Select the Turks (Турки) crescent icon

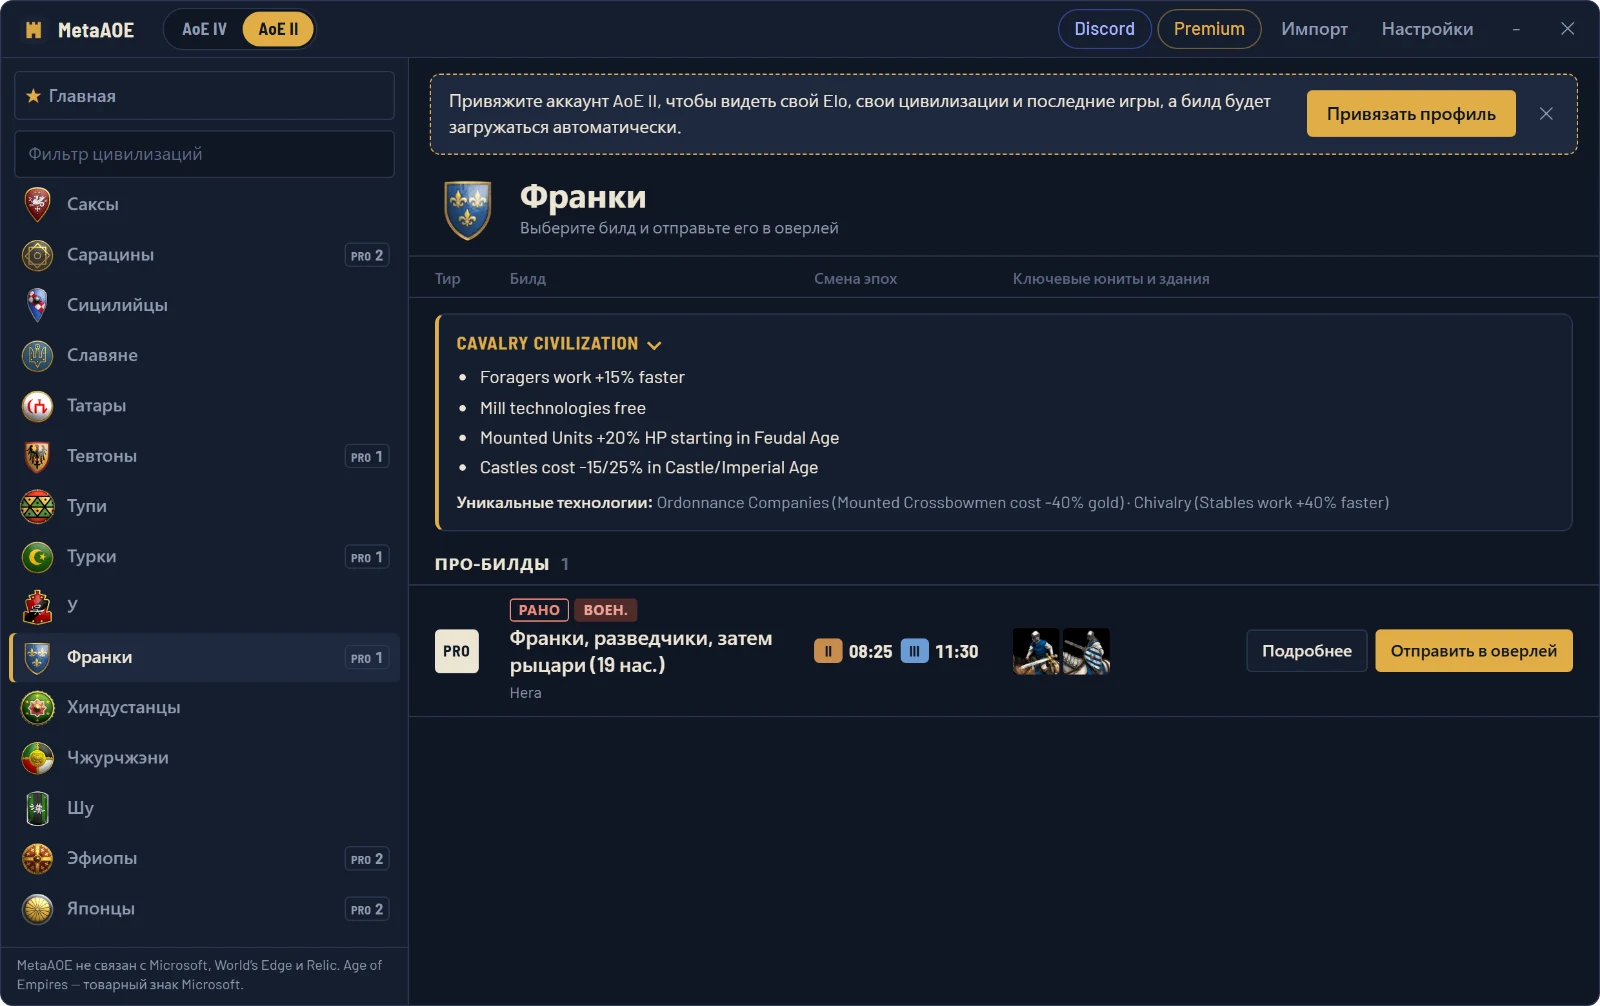(38, 557)
